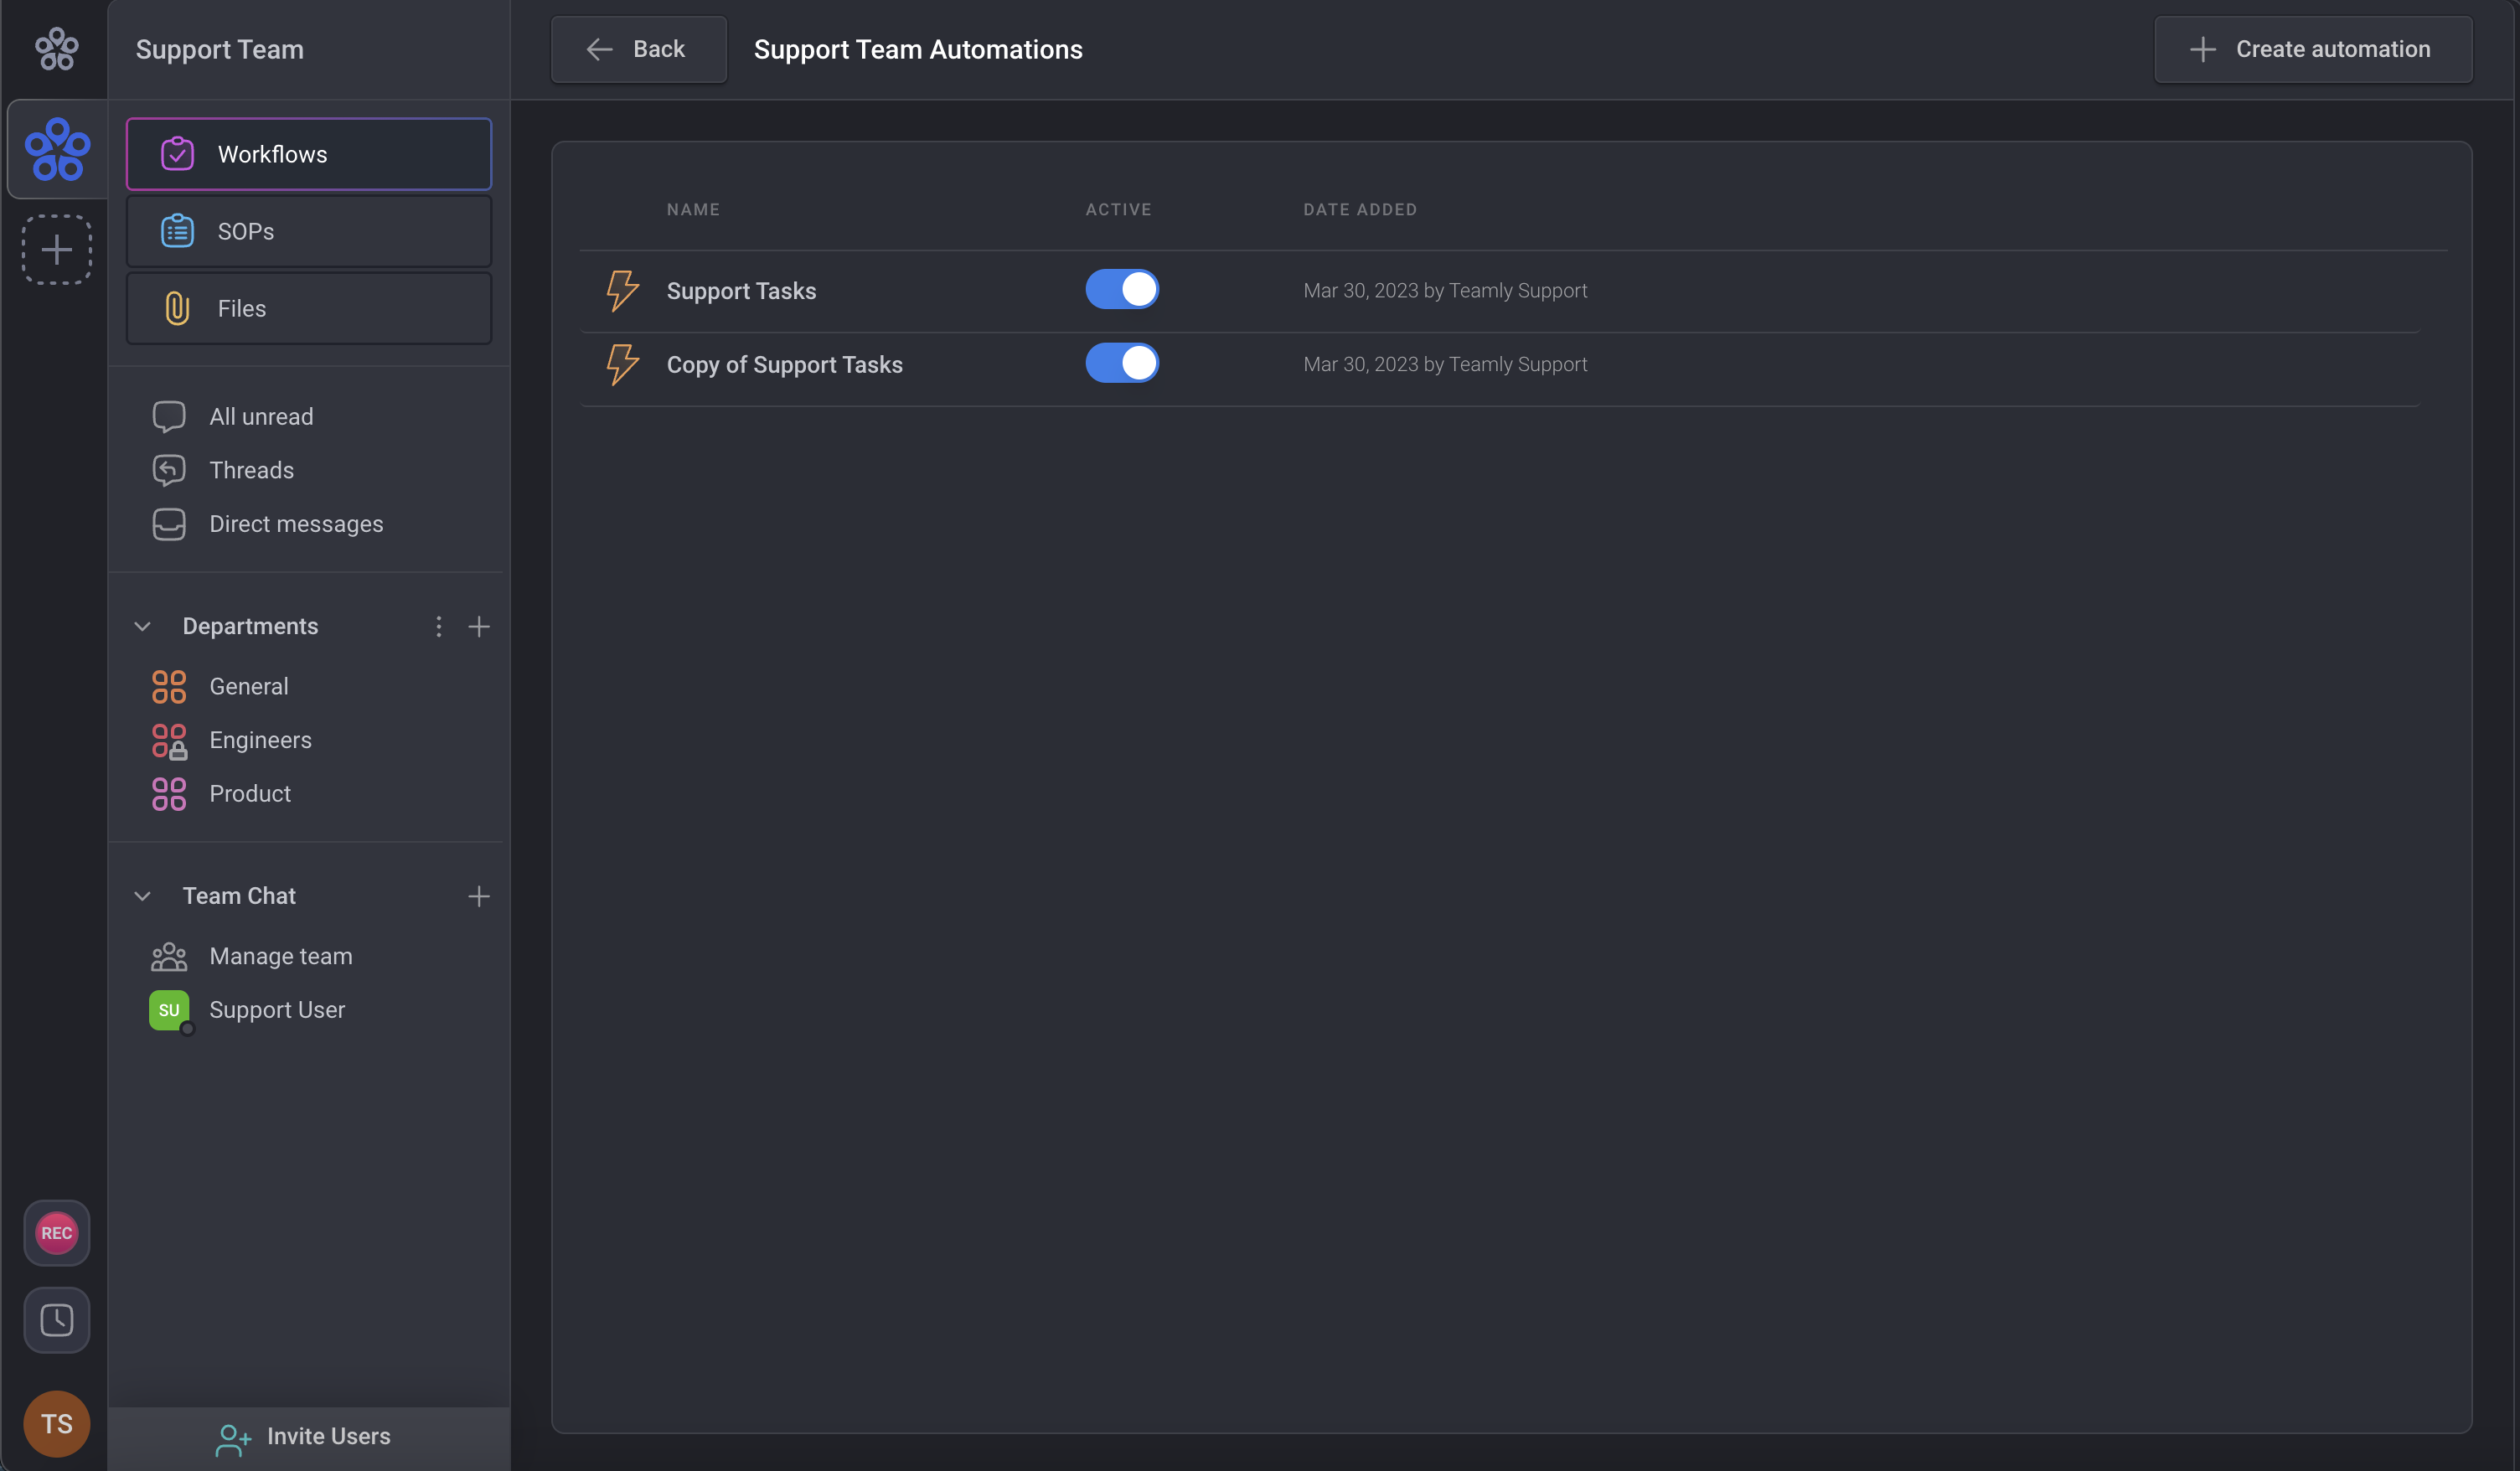Click Invite Users at the bottom
The image size is (2520, 1471).
(305, 1436)
